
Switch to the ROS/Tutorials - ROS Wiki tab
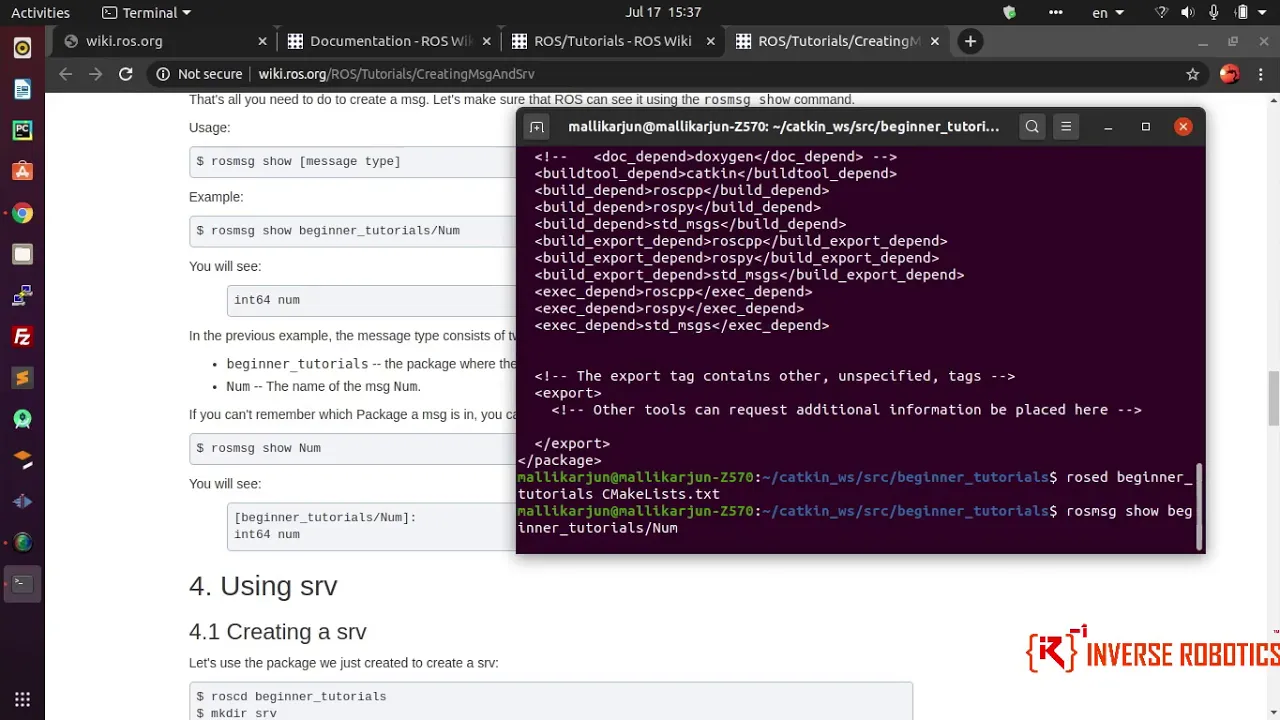coord(614,41)
